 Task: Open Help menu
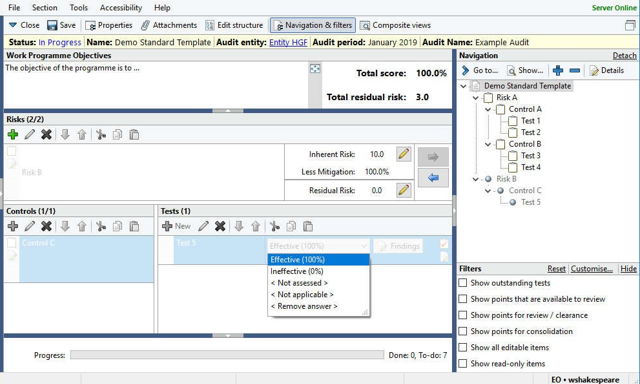162,7
